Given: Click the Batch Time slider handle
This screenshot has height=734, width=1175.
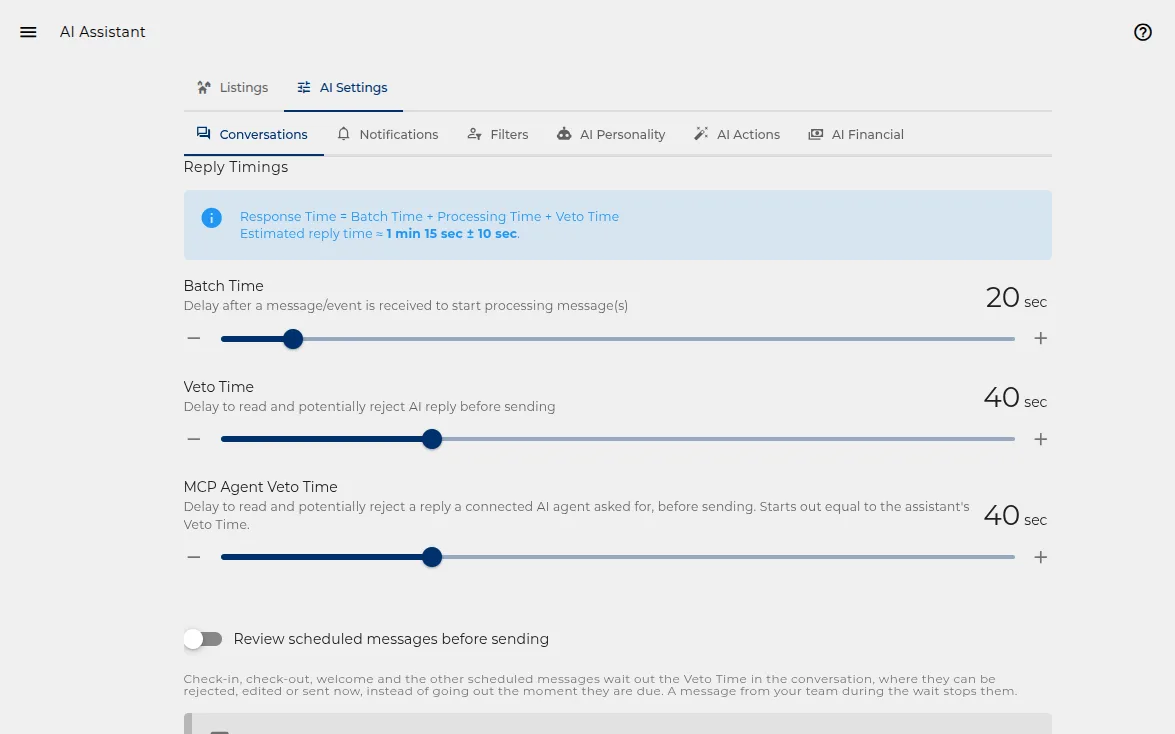Looking at the screenshot, I should coord(293,339).
